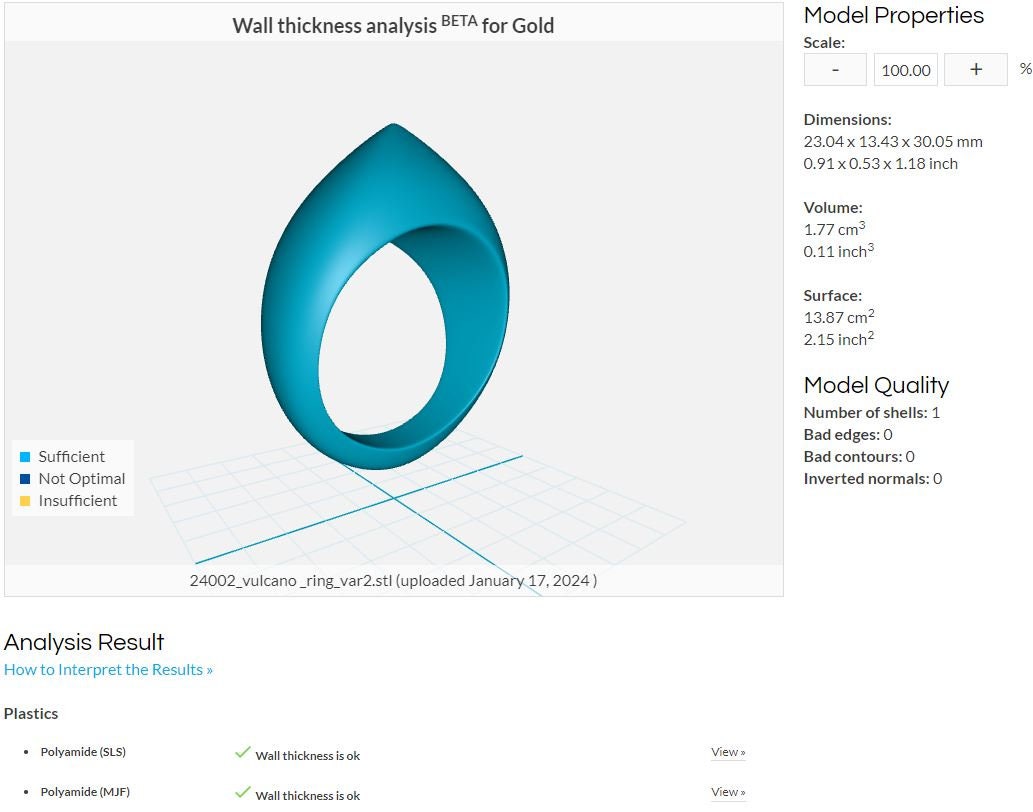
Task: Click the Sufficient light blue legend swatch
Action: [x=25, y=456]
